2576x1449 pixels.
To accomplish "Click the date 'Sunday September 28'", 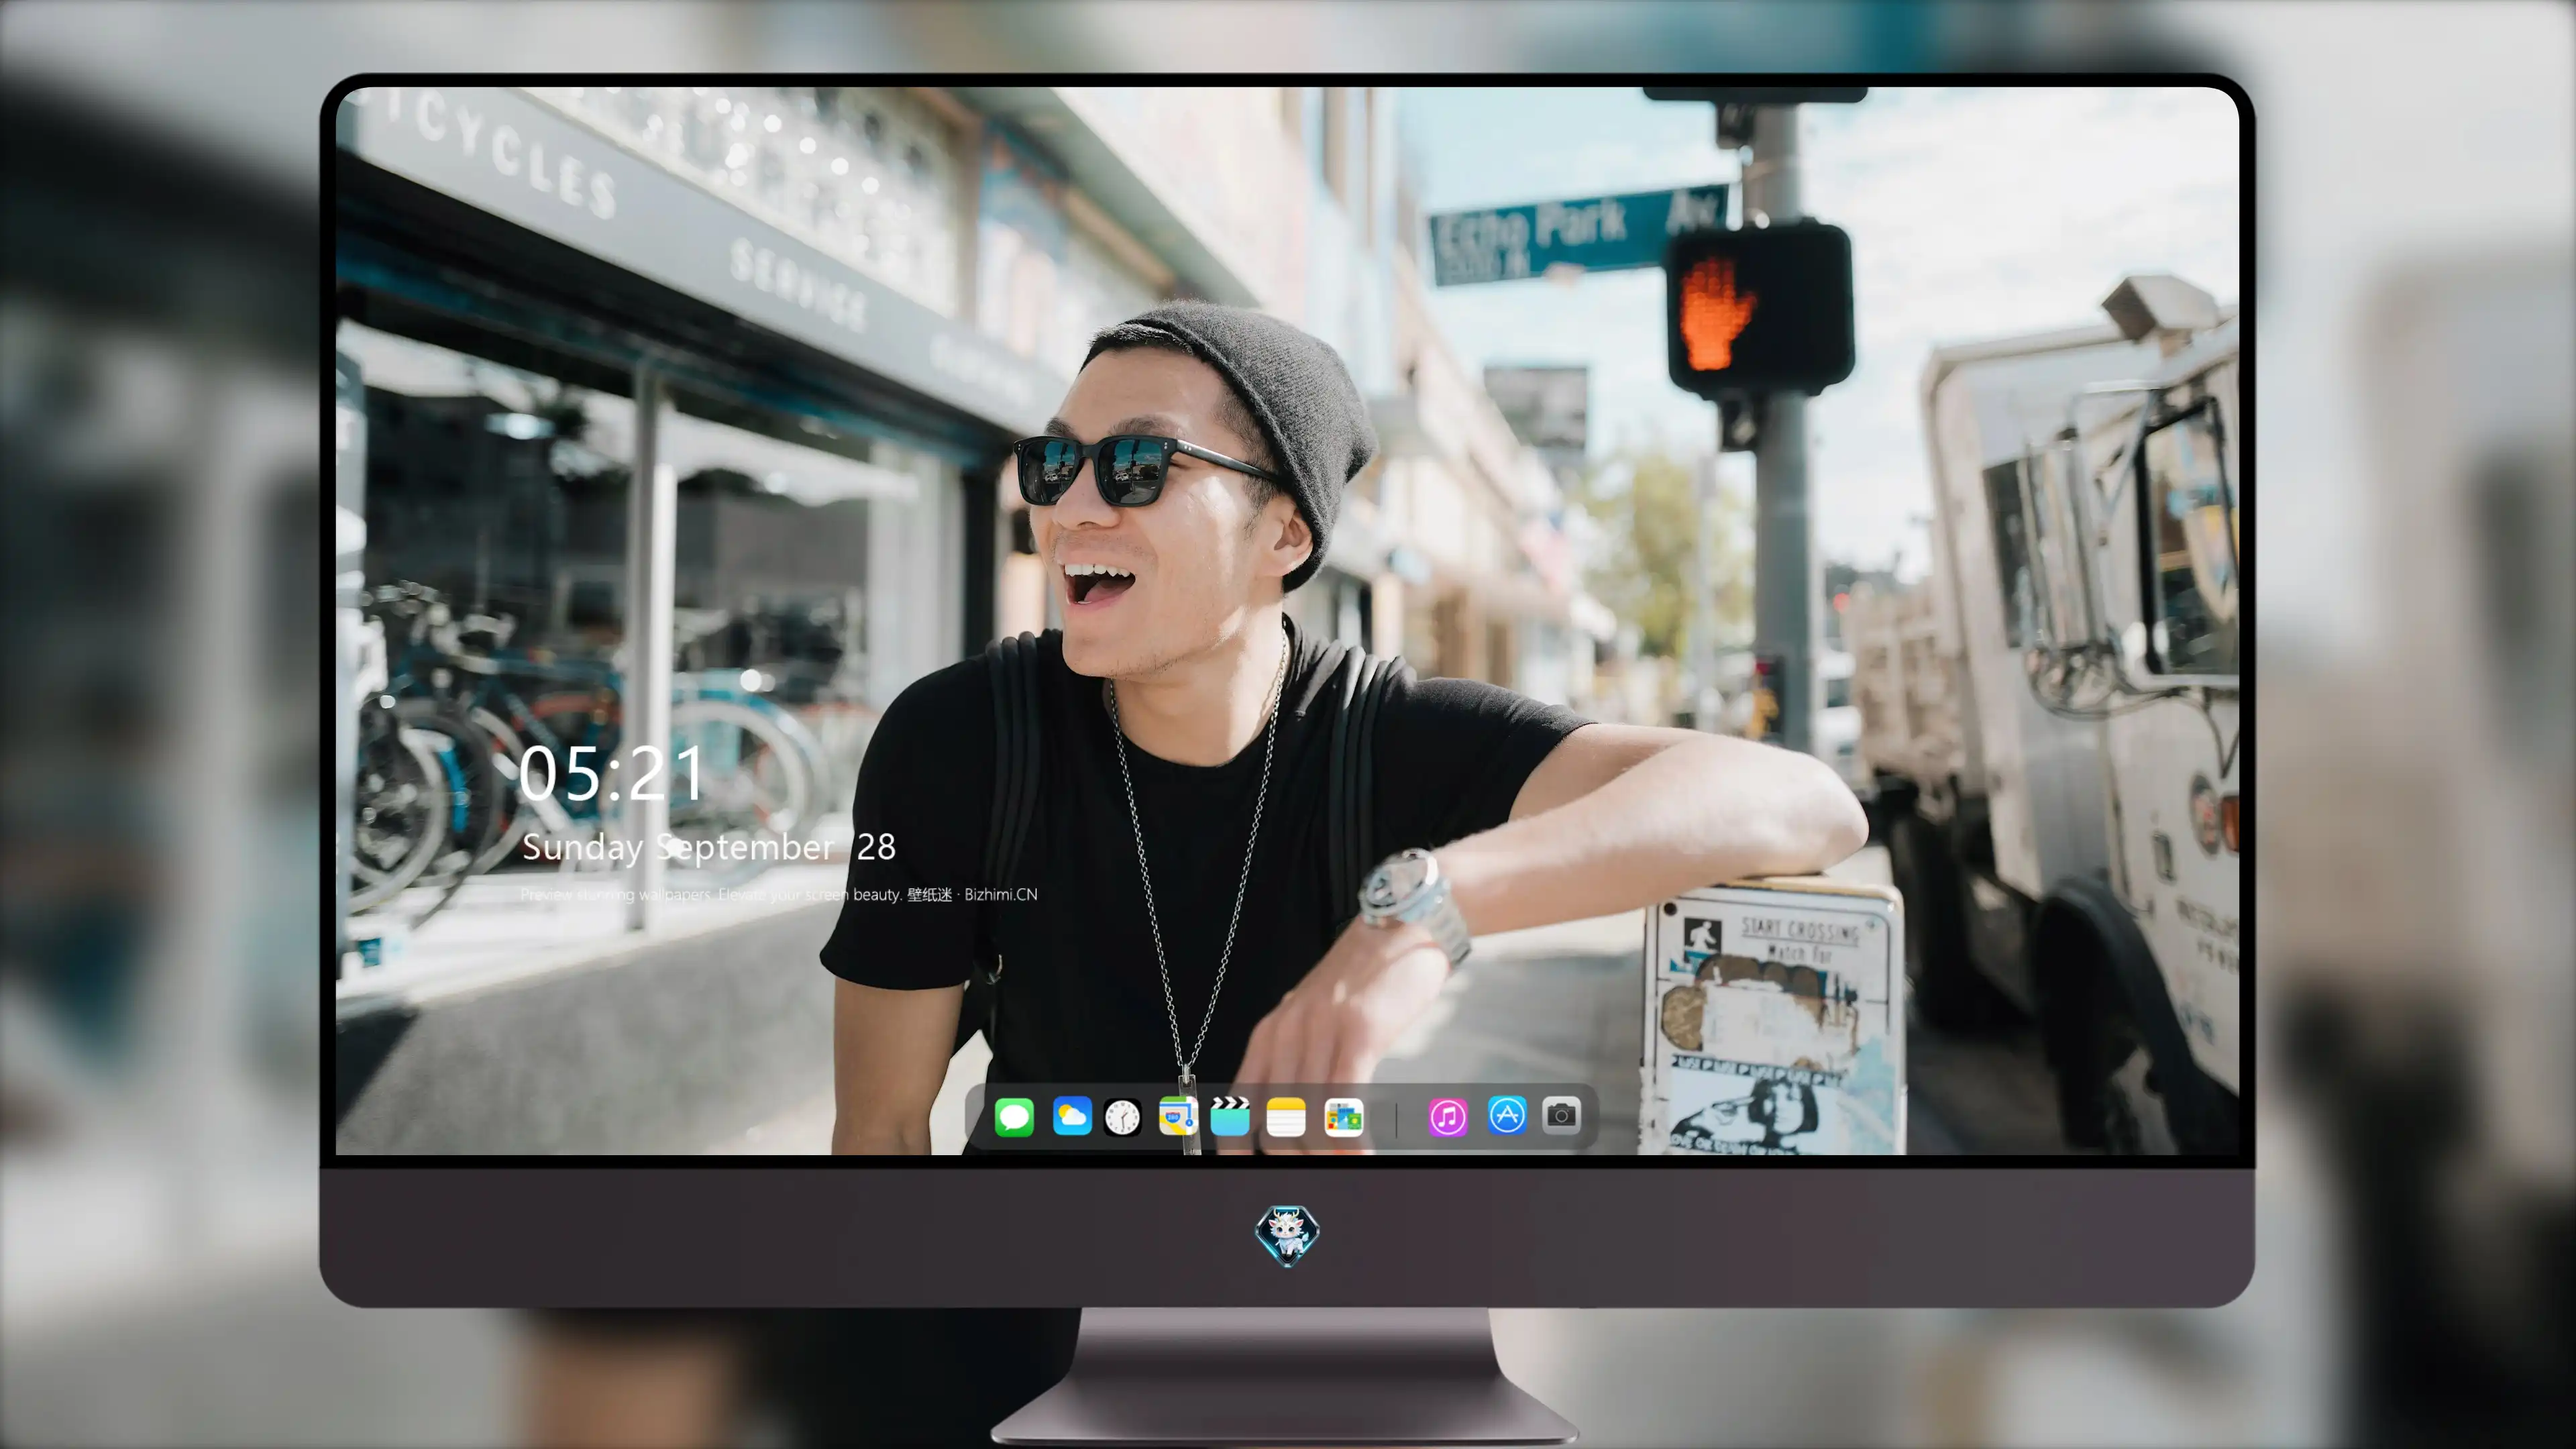I will 709,848.
